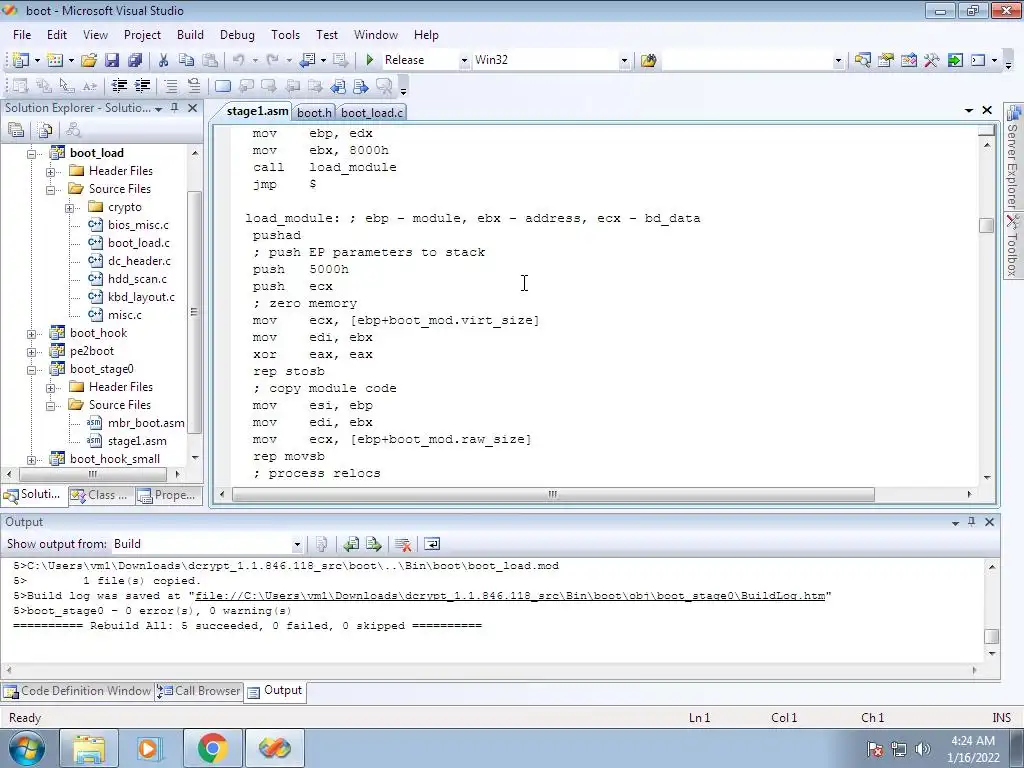Click the Paste clipboard icon
Image resolution: width=1024 pixels, height=768 pixels.
pyautogui.click(x=210, y=60)
